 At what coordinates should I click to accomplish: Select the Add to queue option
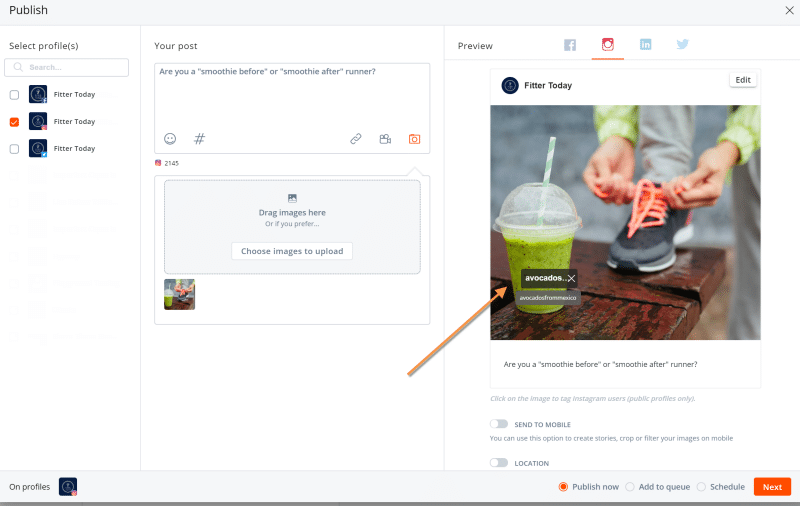coord(630,487)
